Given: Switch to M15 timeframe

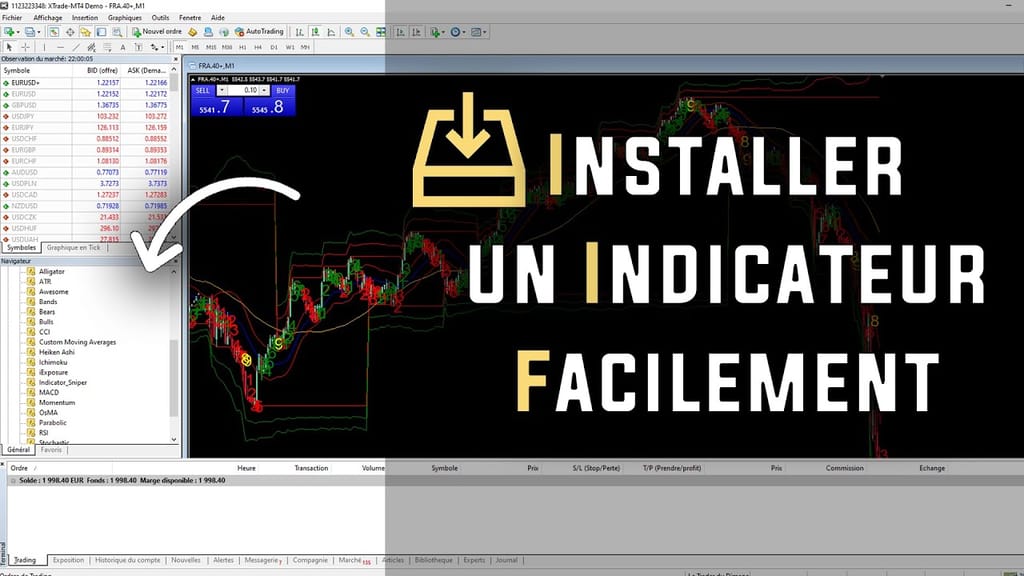Looking at the screenshot, I should pos(211,47).
